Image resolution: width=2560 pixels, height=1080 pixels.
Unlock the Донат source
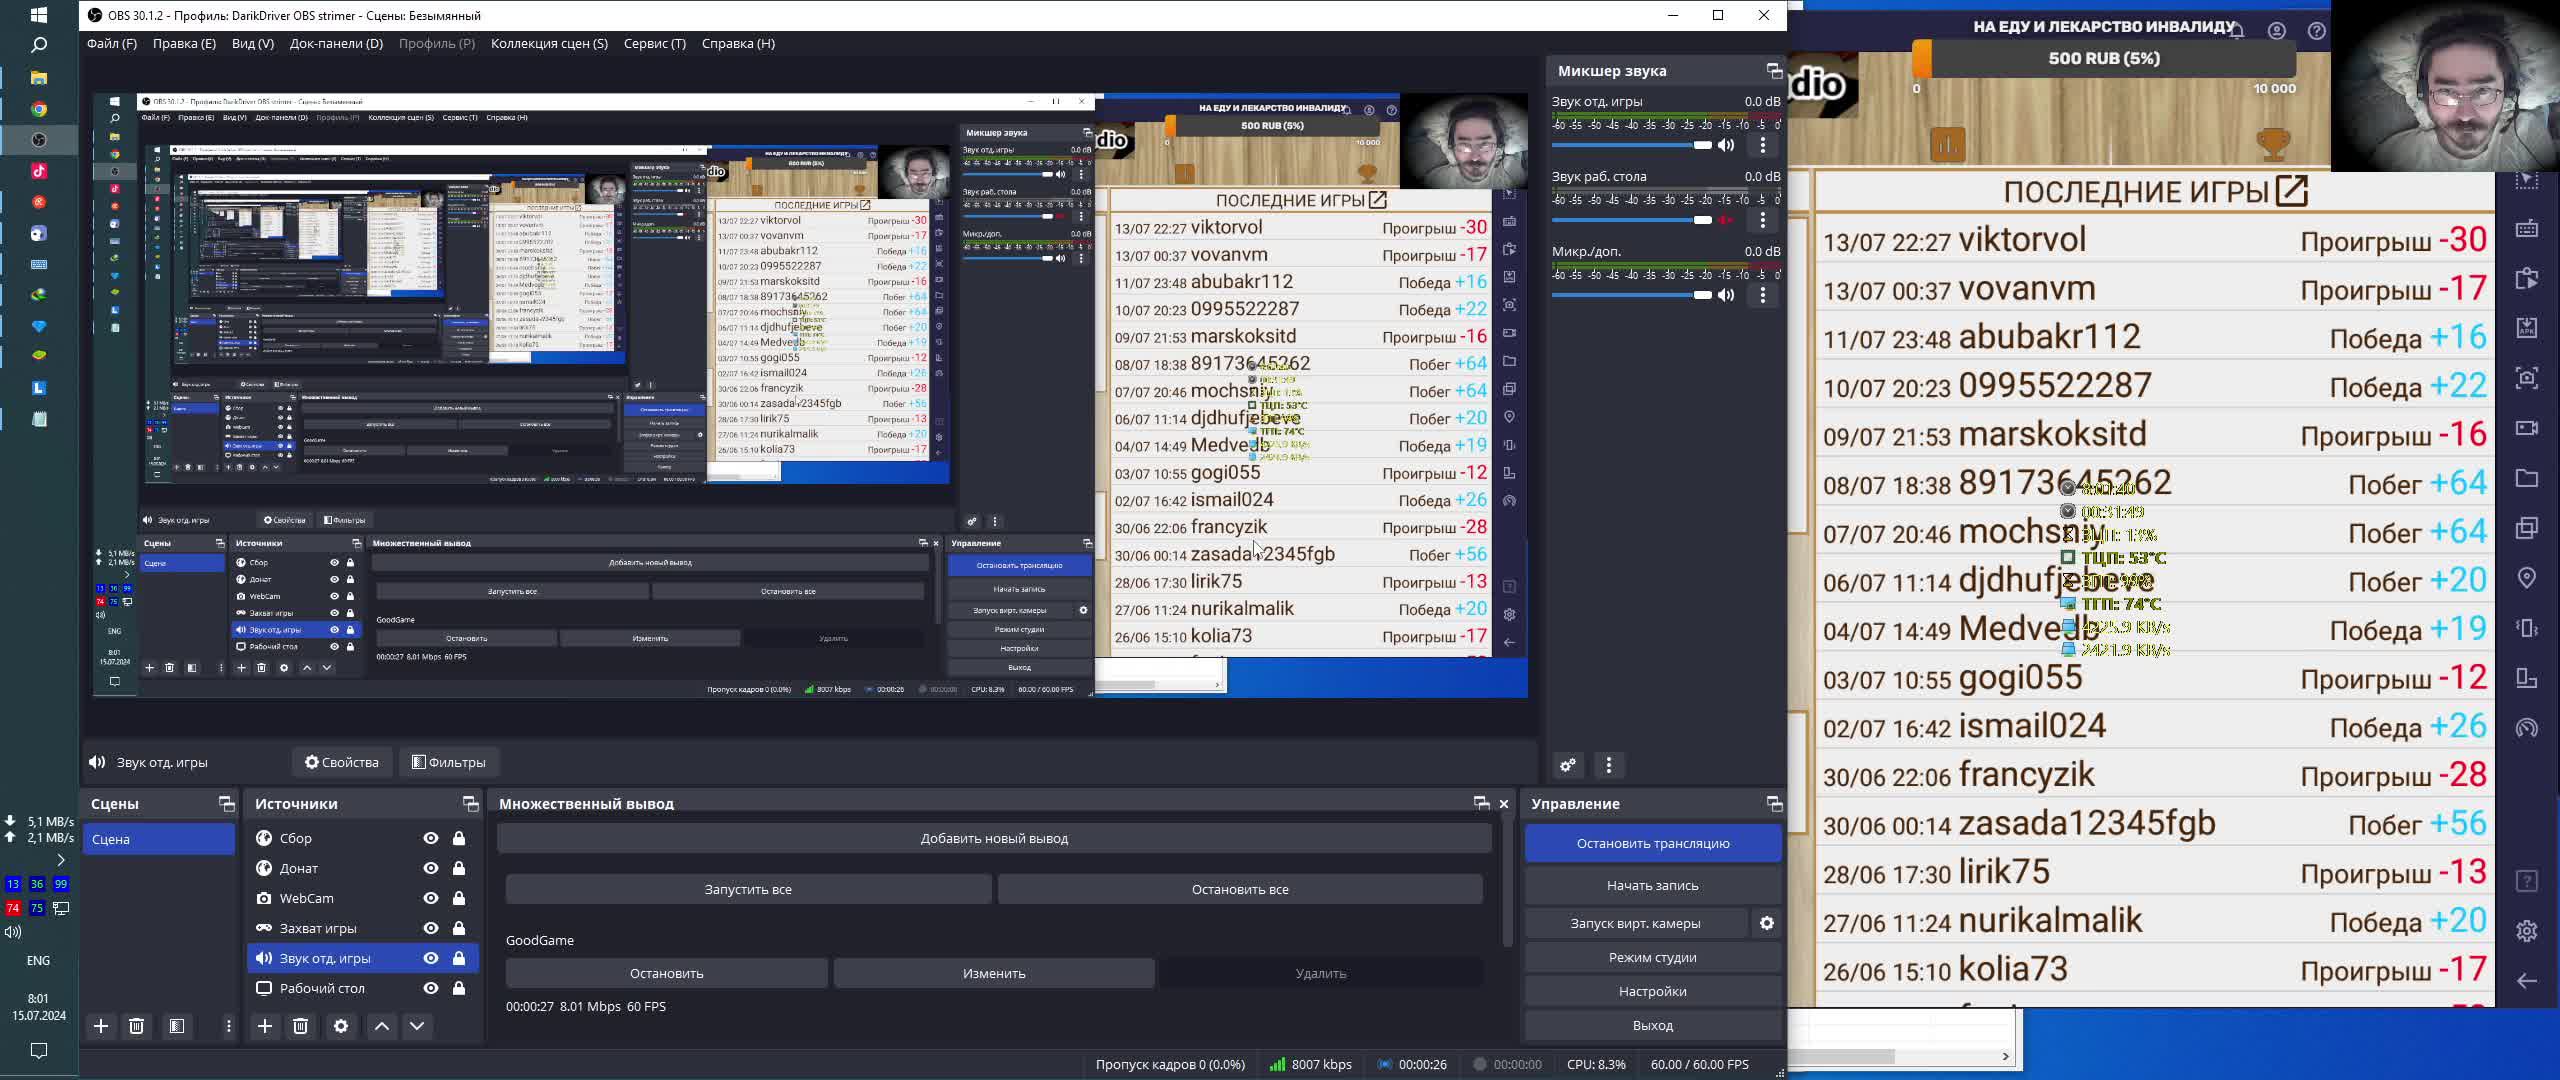pyautogui.click(x=459, y=868)
